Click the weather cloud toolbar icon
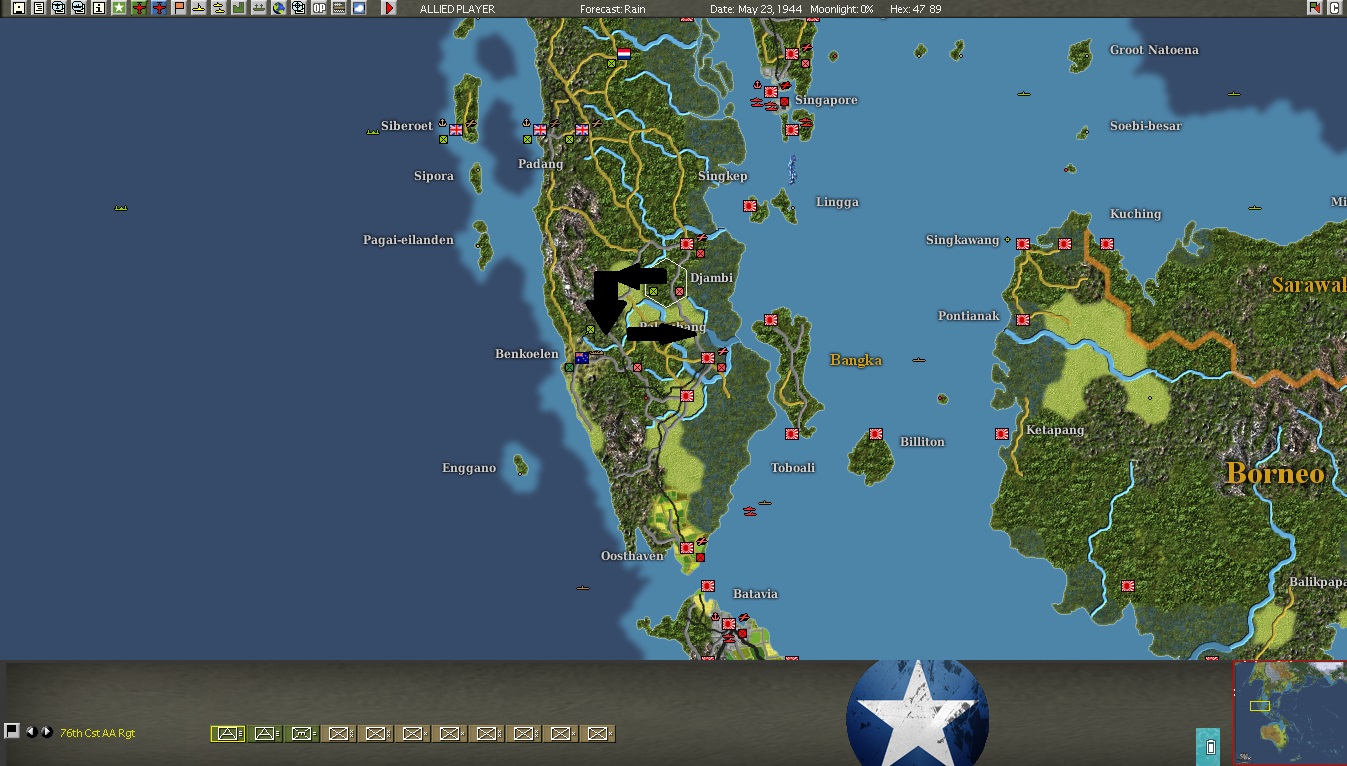Viewport: 1347px width, 766px height. point(359,8)
